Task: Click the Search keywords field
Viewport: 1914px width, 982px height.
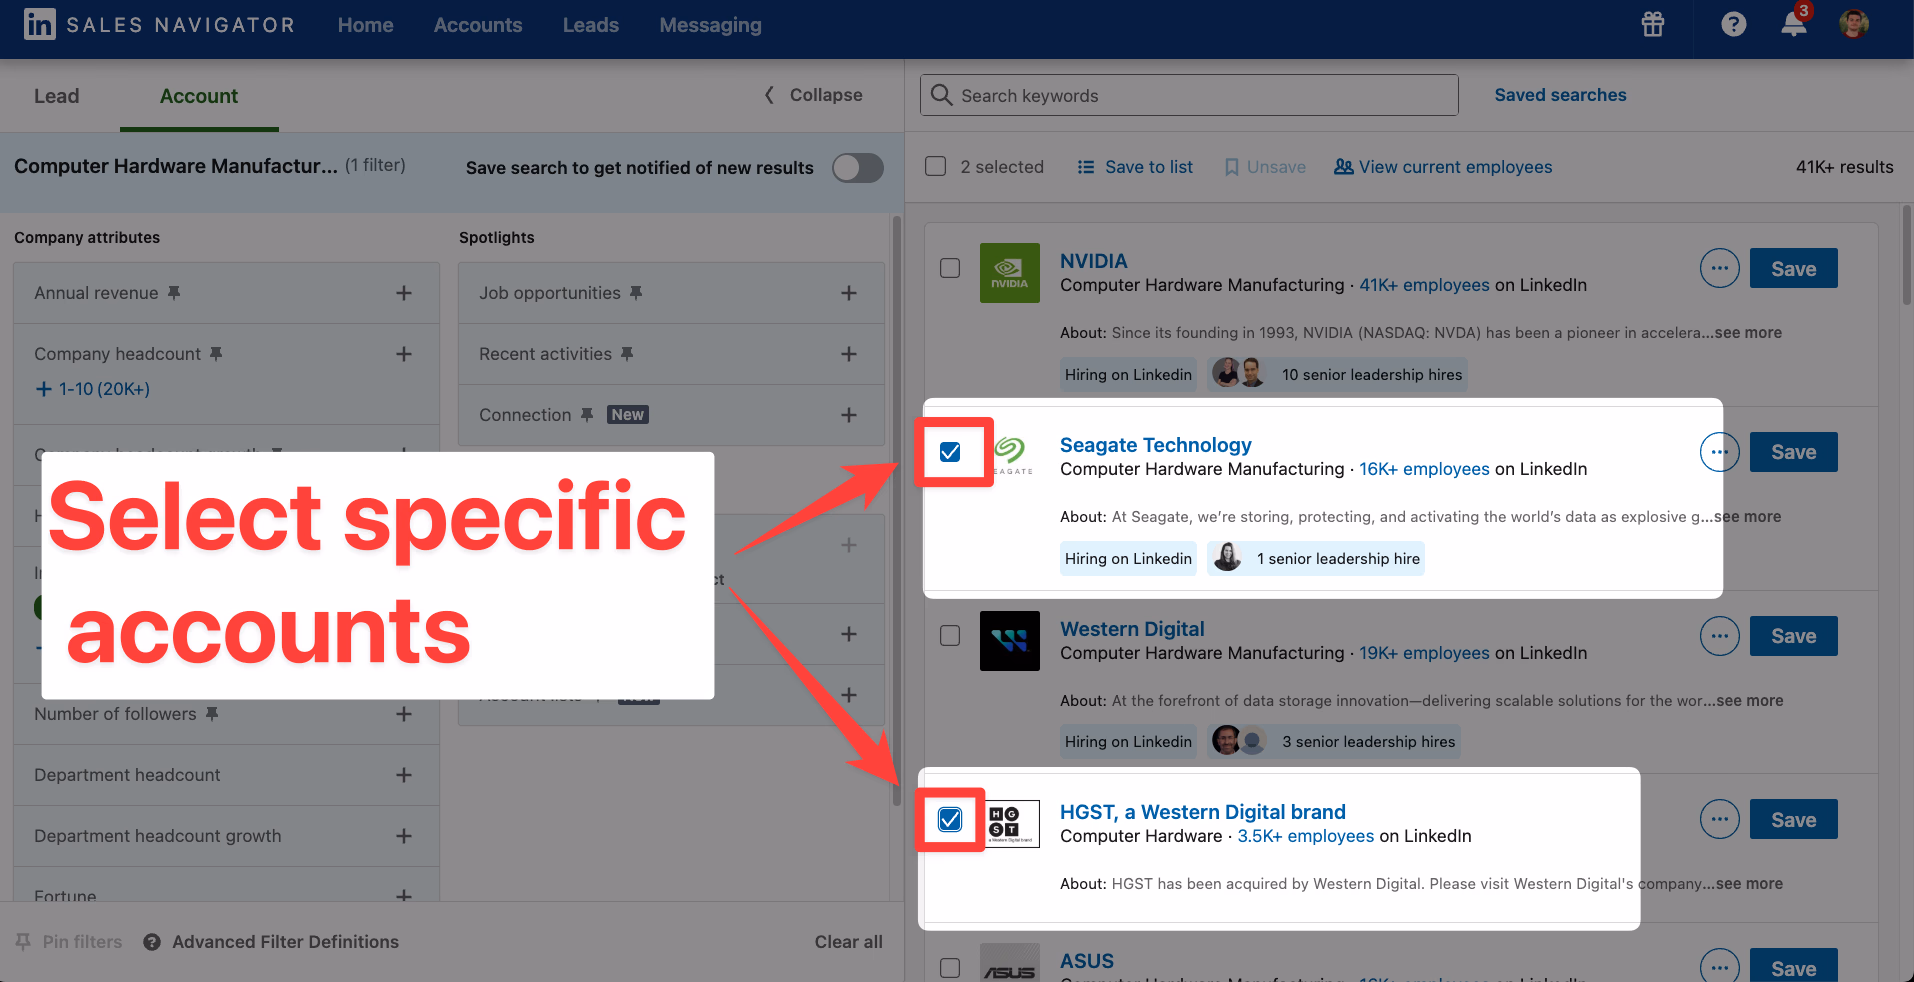Action: [x=1189, y=95]
